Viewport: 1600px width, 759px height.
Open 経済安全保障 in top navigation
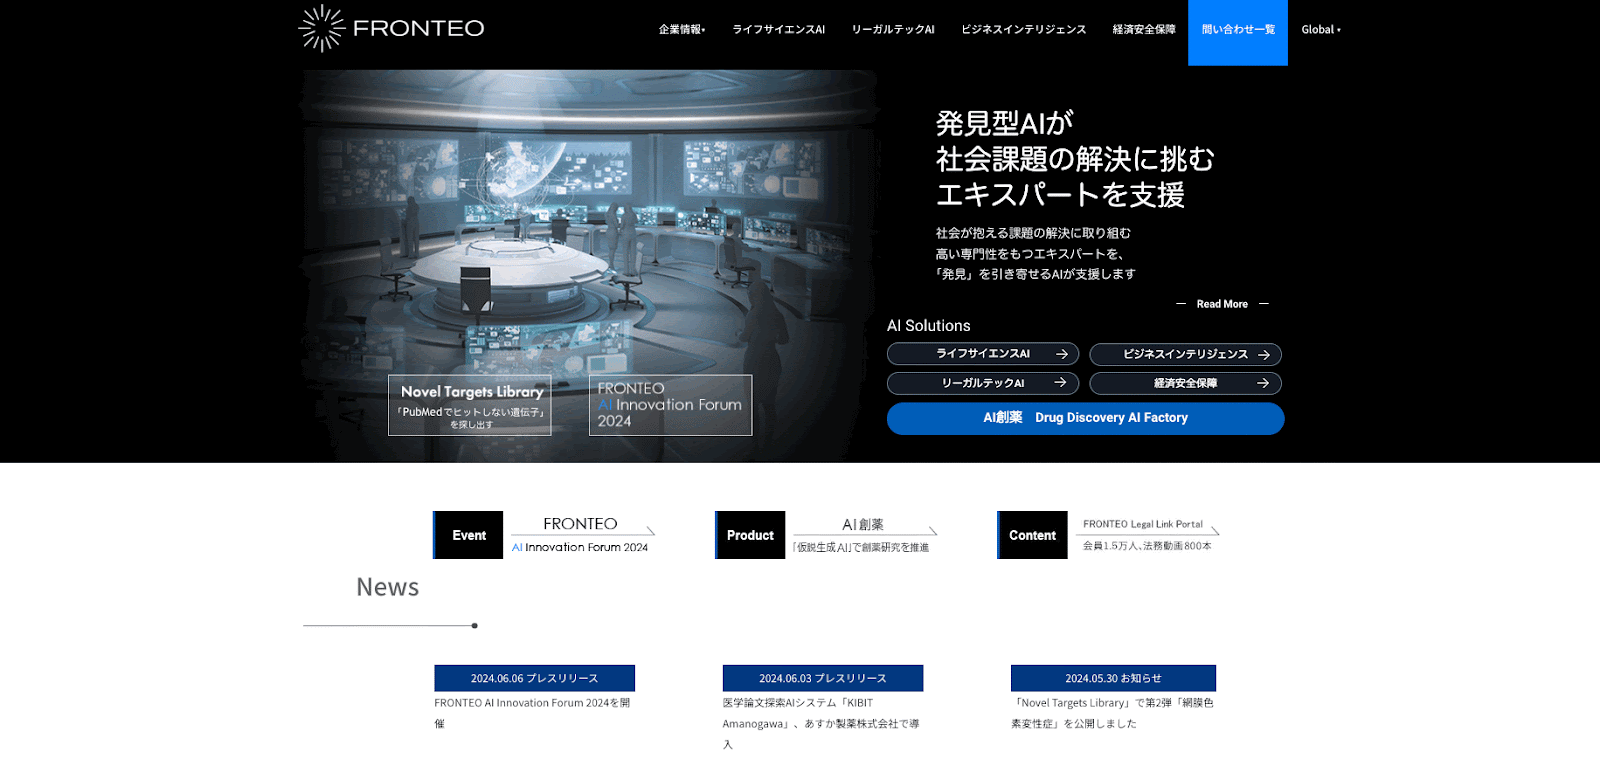point(1144,29)
